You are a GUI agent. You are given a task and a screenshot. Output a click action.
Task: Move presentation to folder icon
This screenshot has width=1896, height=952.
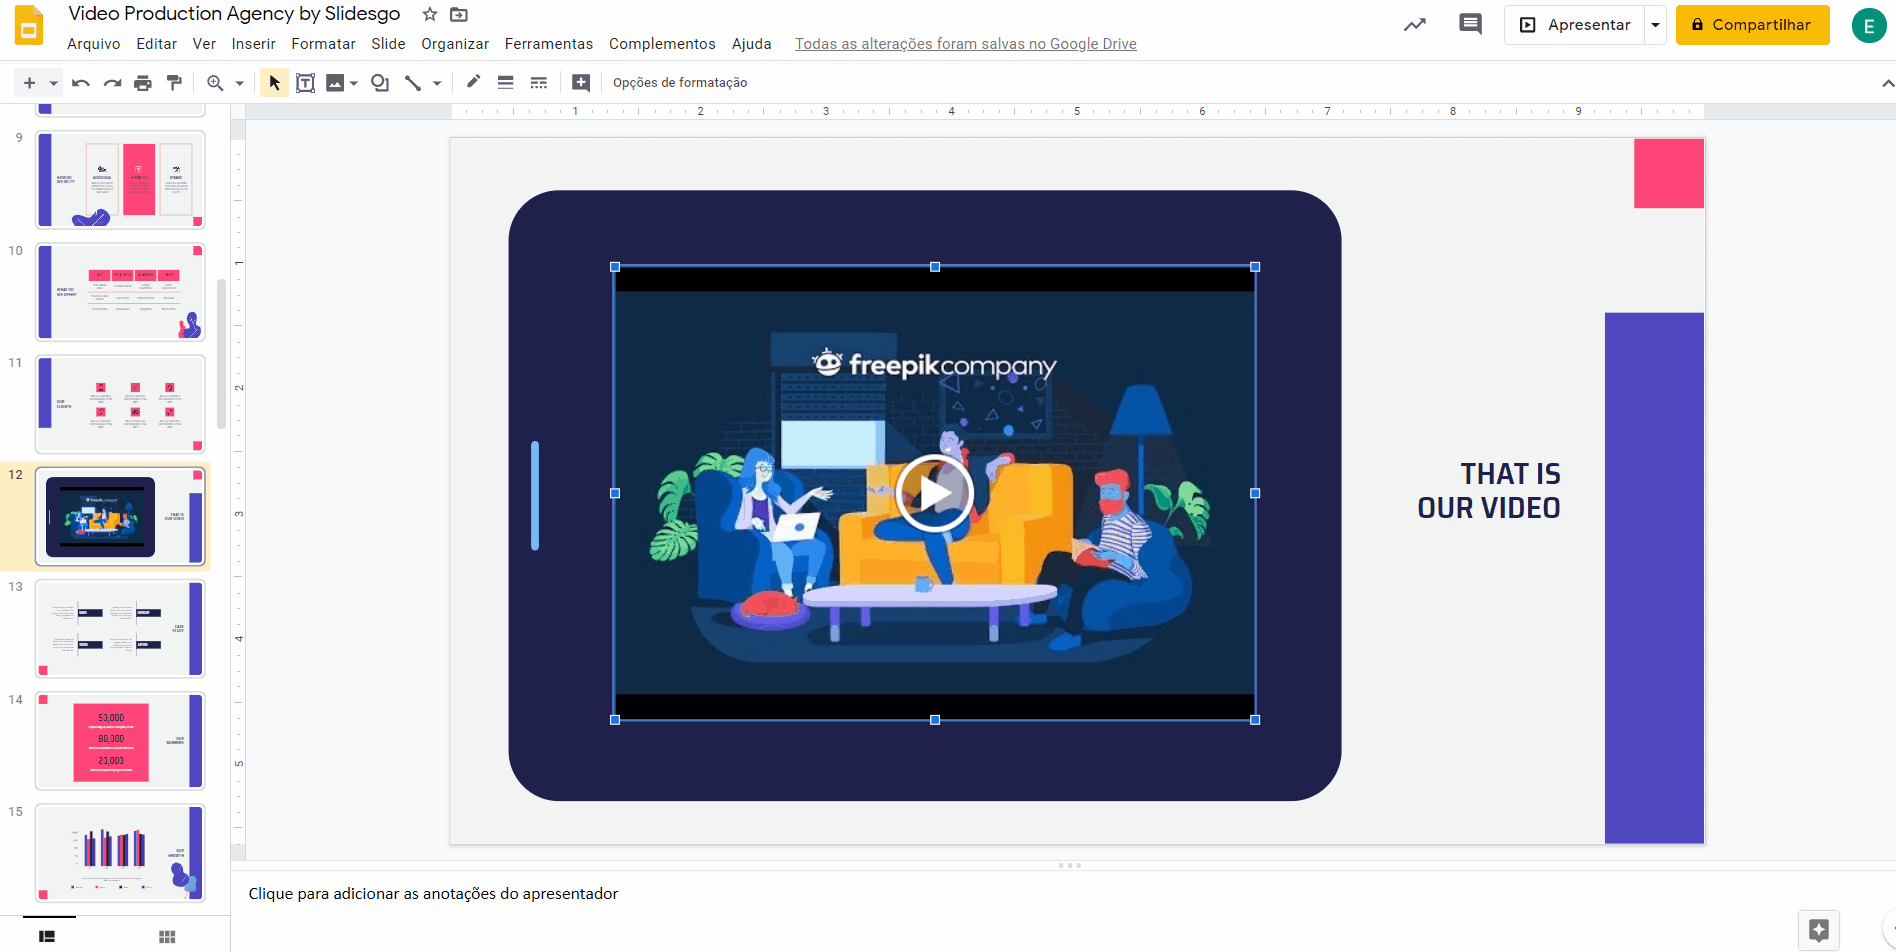pyautogui.click(x=459, y=14)
